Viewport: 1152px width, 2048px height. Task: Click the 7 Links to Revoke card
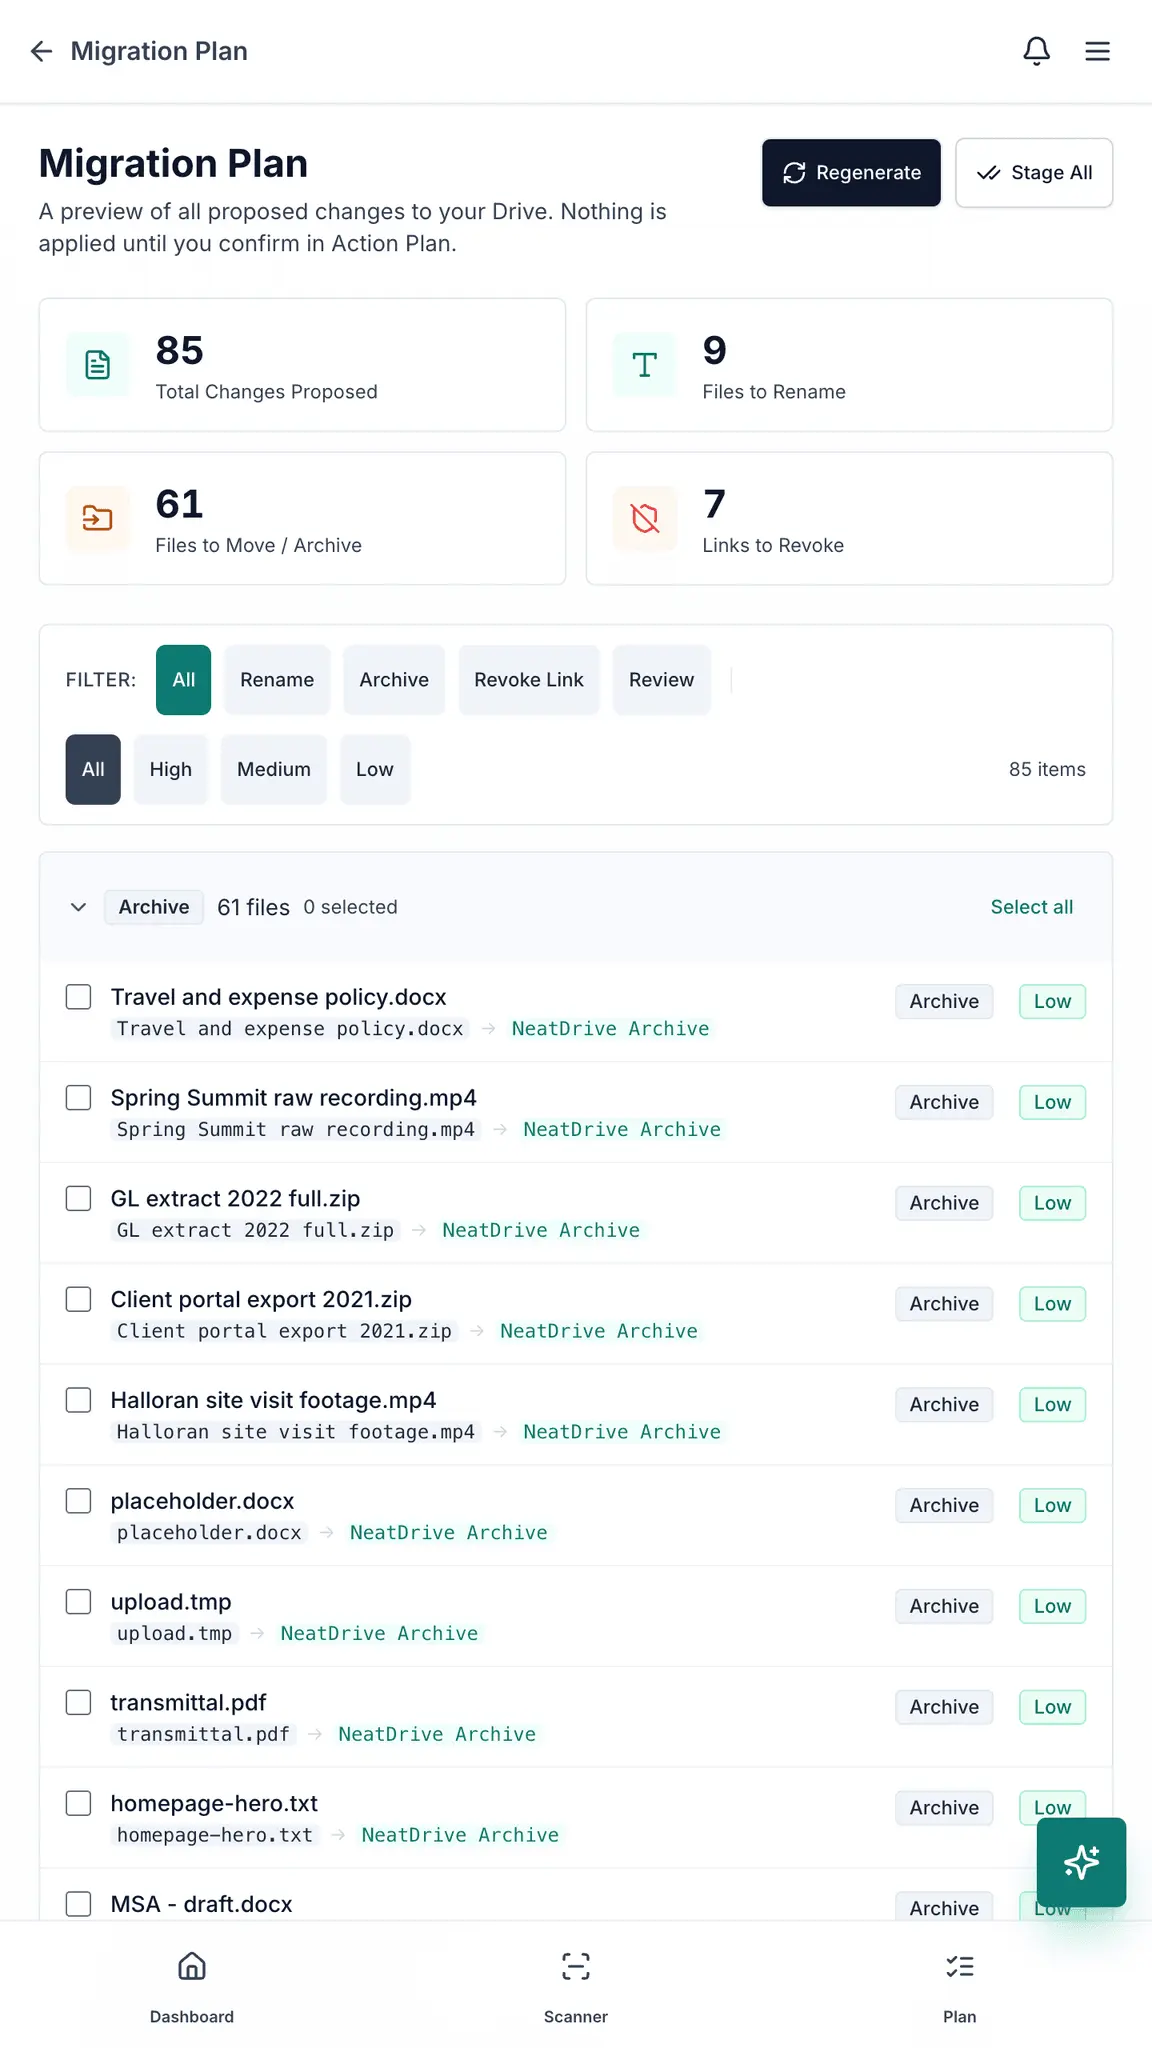(849, 518)
